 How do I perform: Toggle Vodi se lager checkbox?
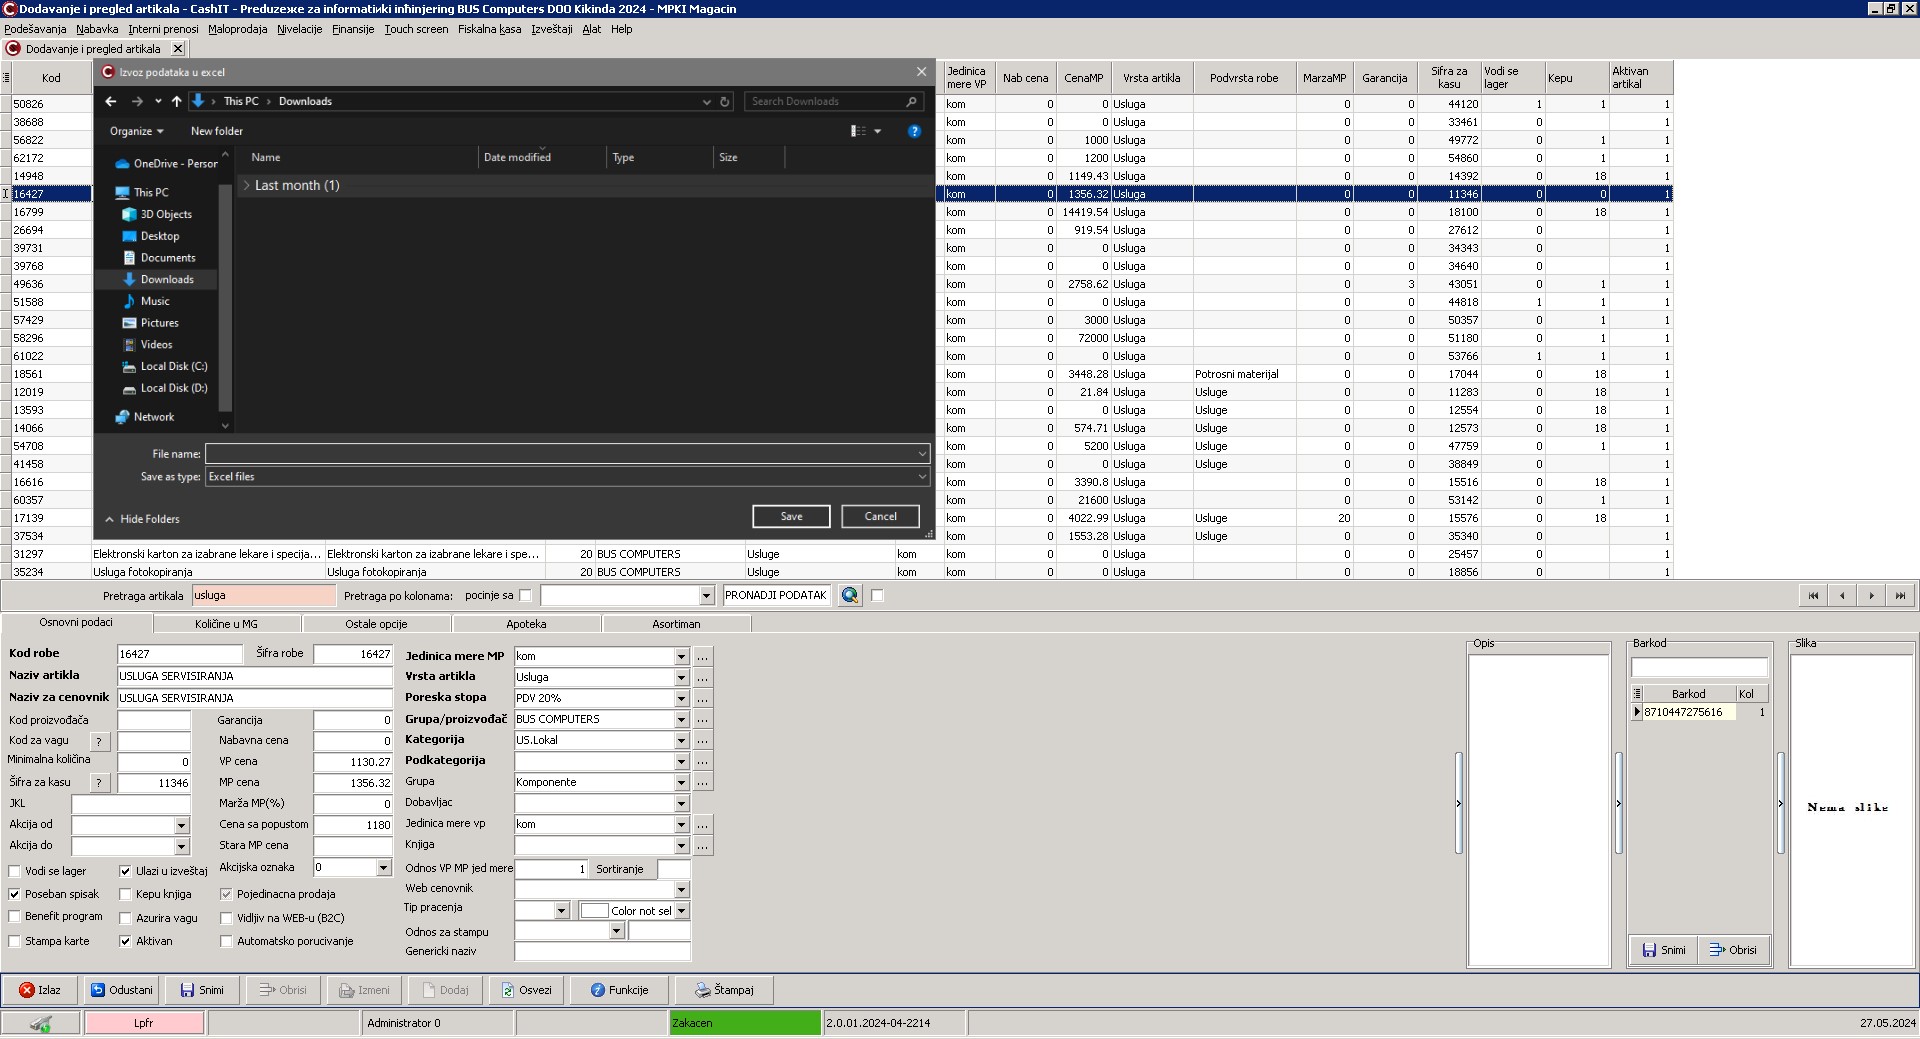[x=14, y=871]
